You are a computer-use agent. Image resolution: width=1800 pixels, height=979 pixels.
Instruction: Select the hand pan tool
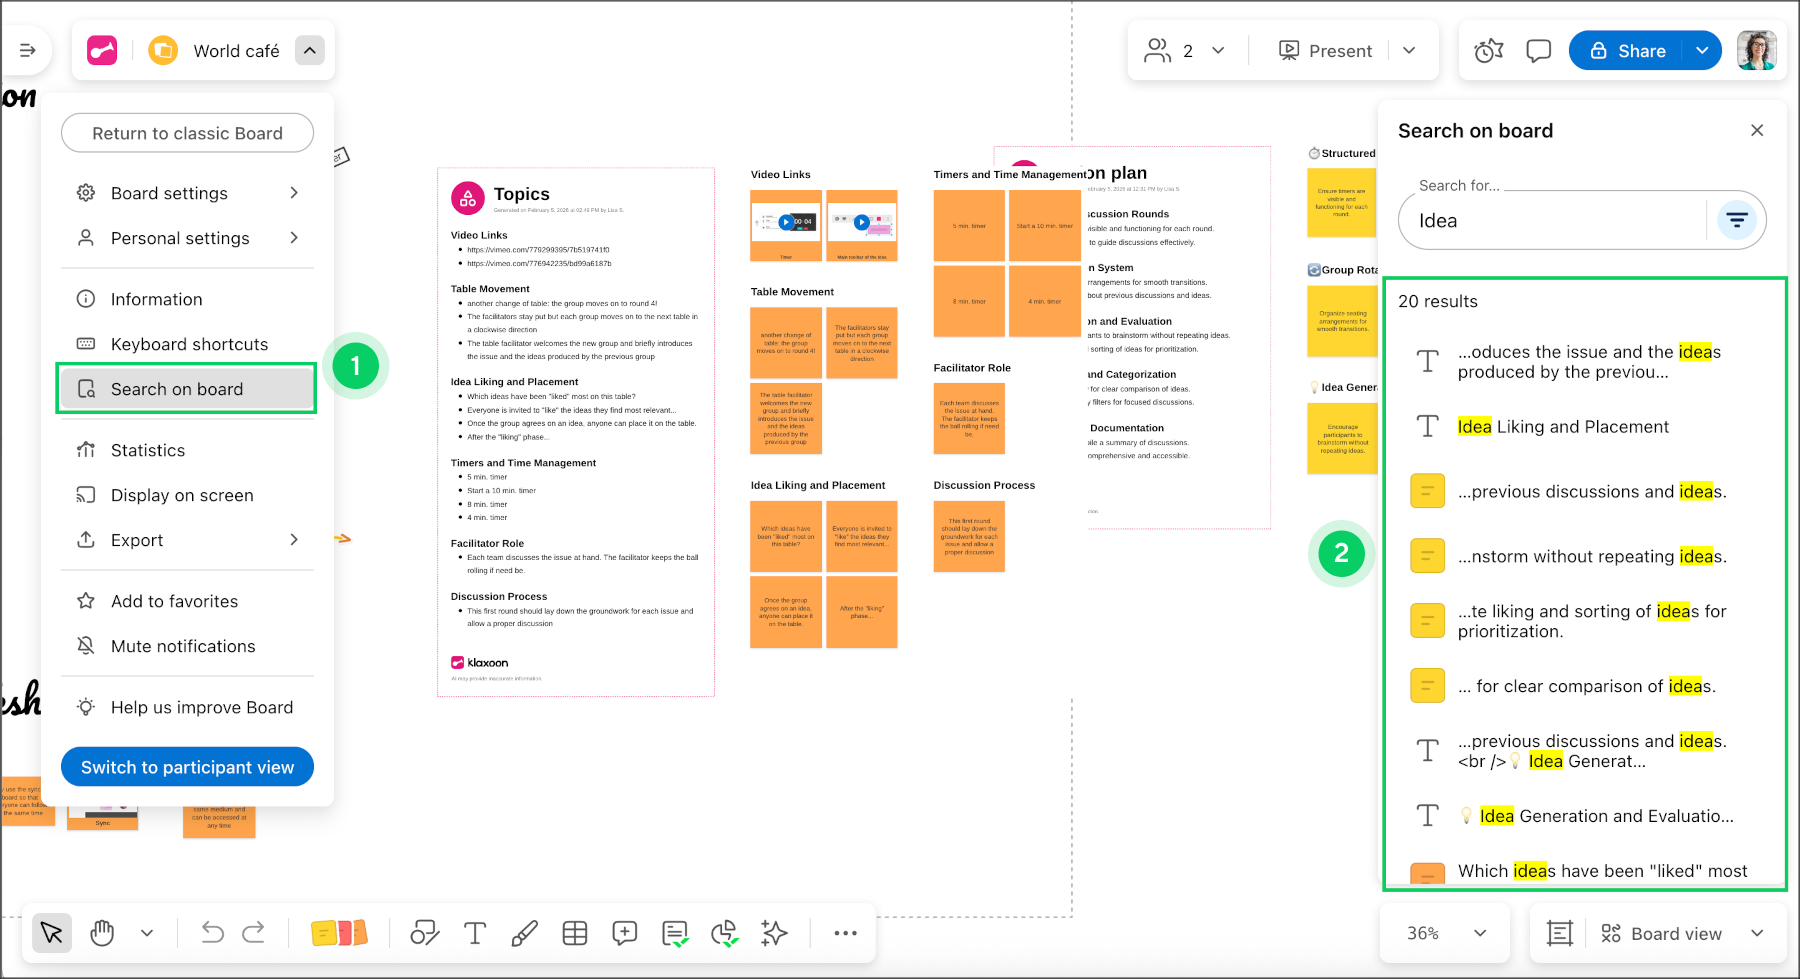tap(102, 933)
